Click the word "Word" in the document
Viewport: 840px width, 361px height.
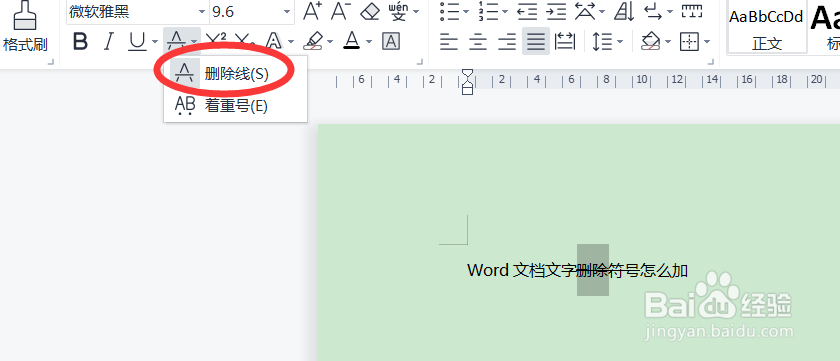click(x=488, y=270)
